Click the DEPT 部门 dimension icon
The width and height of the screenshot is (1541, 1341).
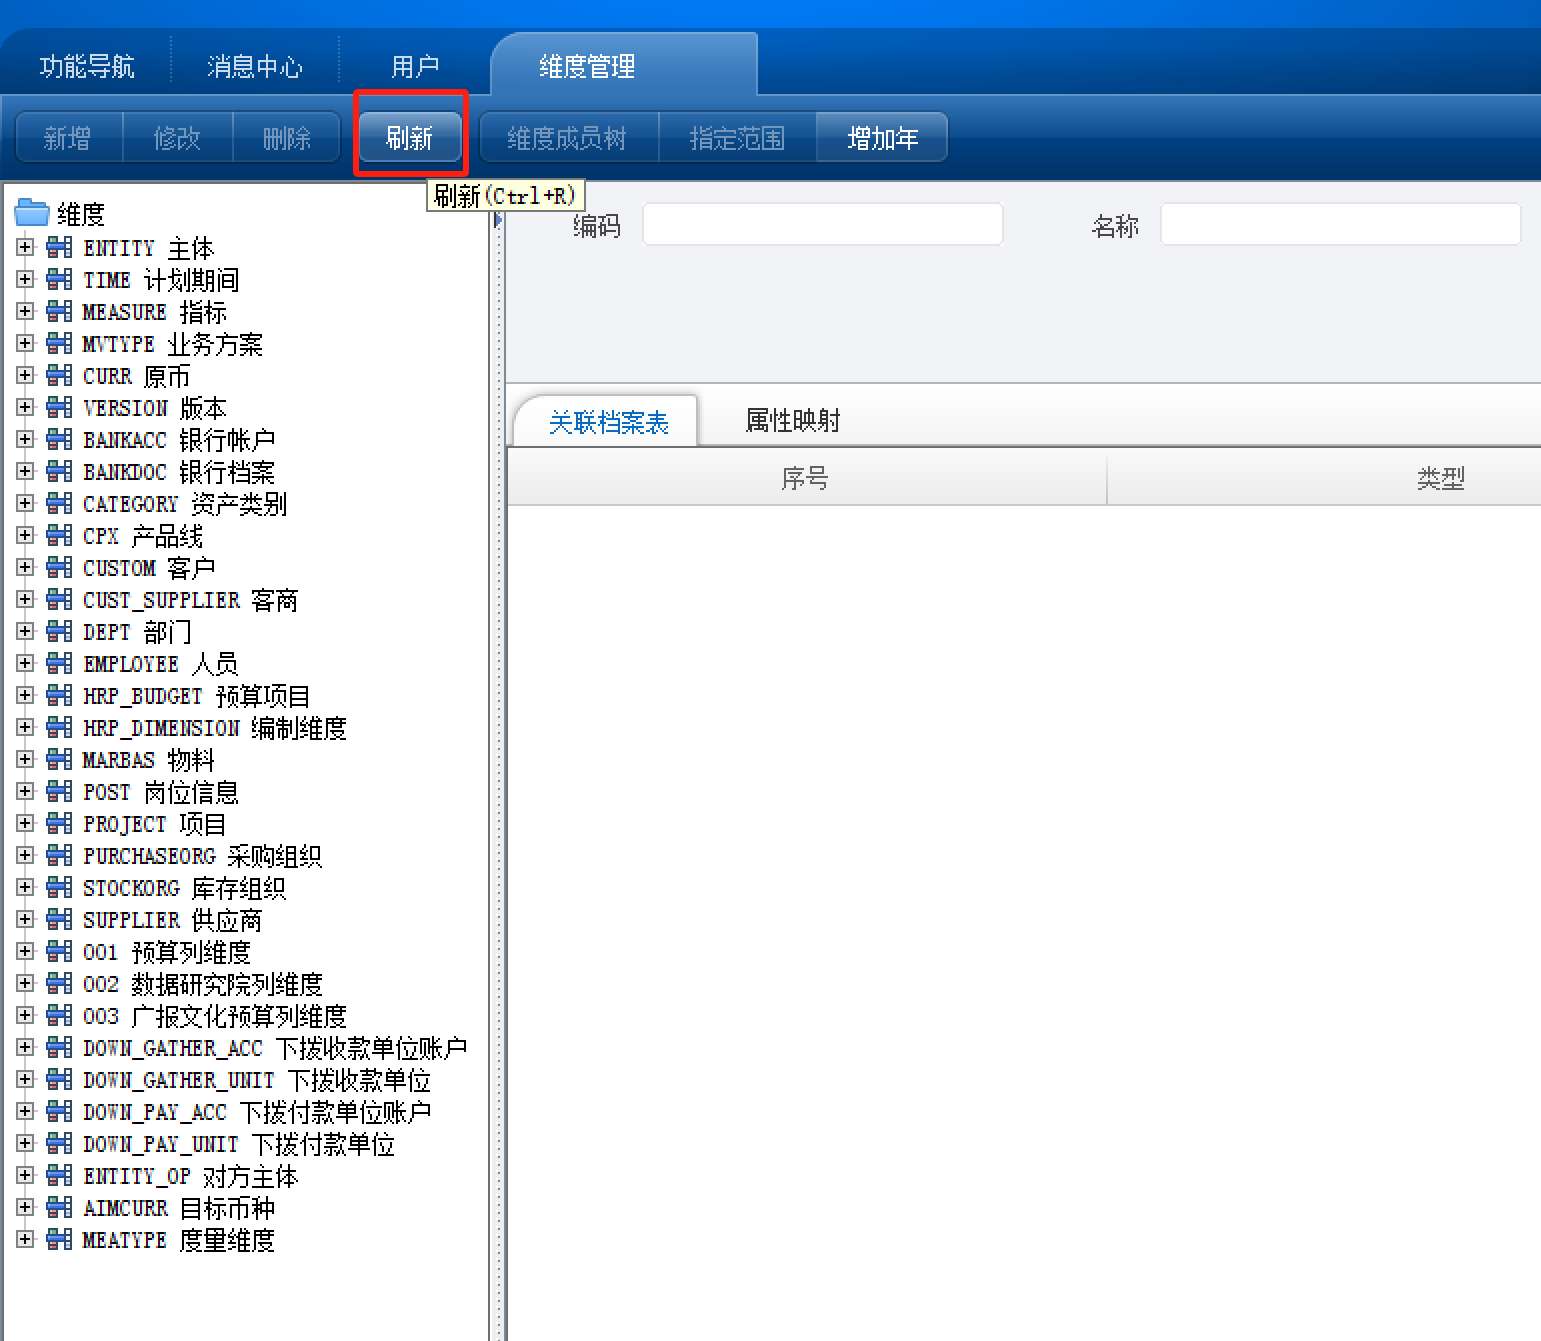pyautogui.click(x=60, y=631)
